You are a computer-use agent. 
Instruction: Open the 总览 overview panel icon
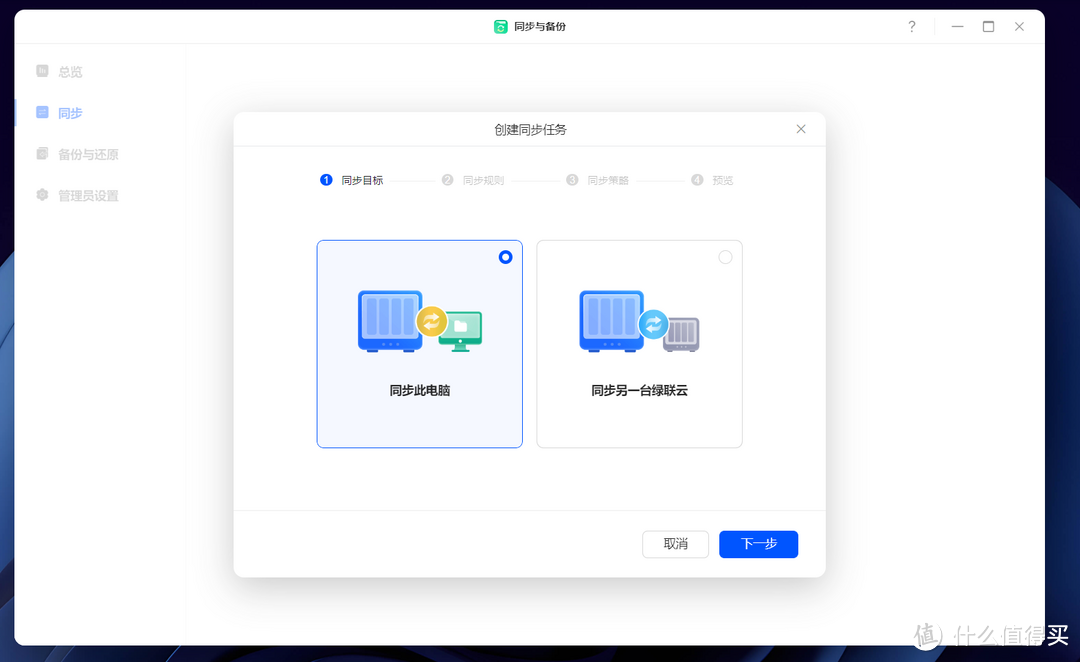41,71
